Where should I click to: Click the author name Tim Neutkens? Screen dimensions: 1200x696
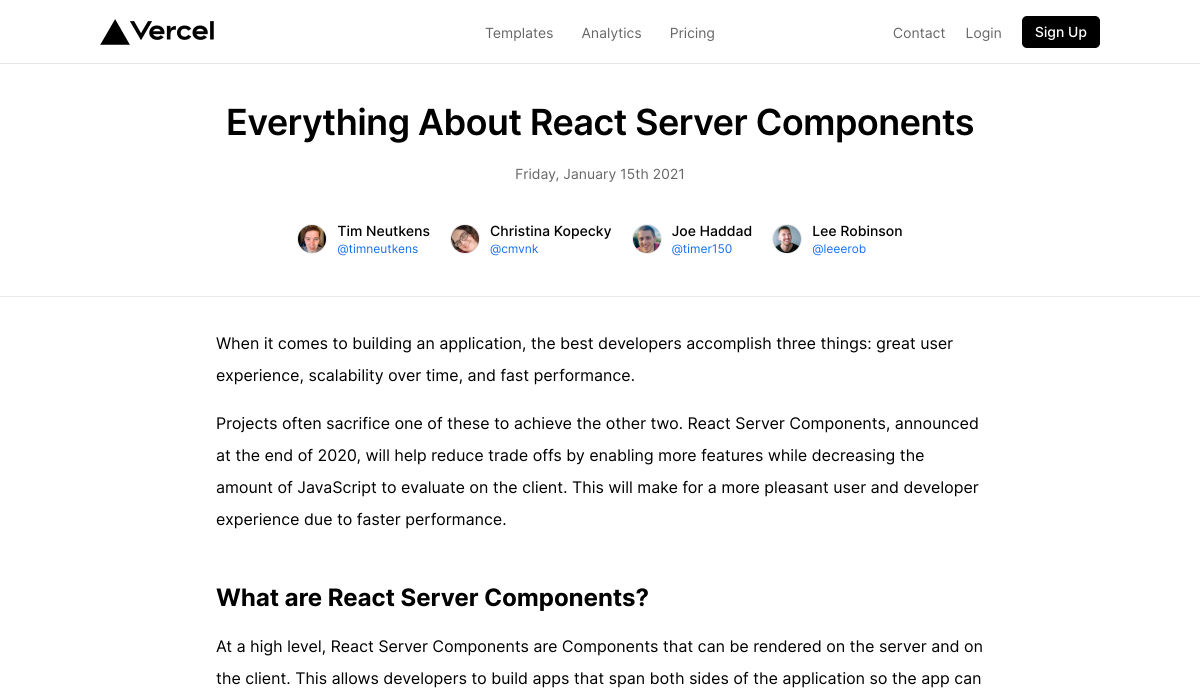pyautogui.click(x=383, y=231)
